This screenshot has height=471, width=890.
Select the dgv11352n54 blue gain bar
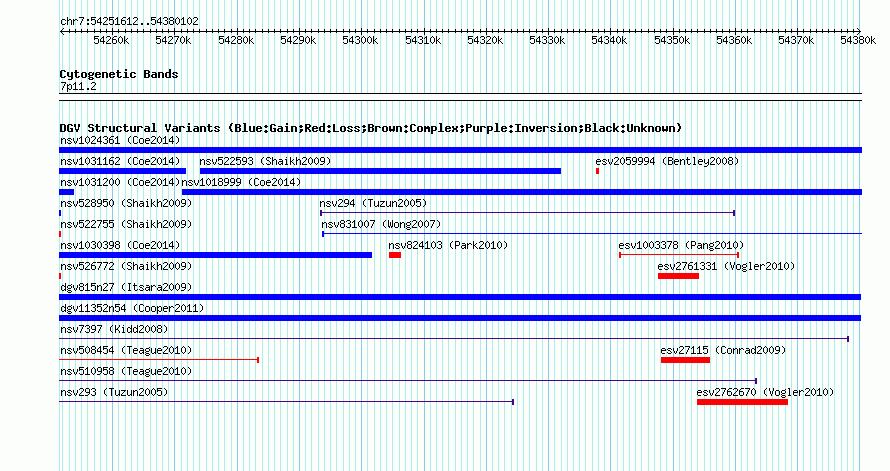(460, 318)
